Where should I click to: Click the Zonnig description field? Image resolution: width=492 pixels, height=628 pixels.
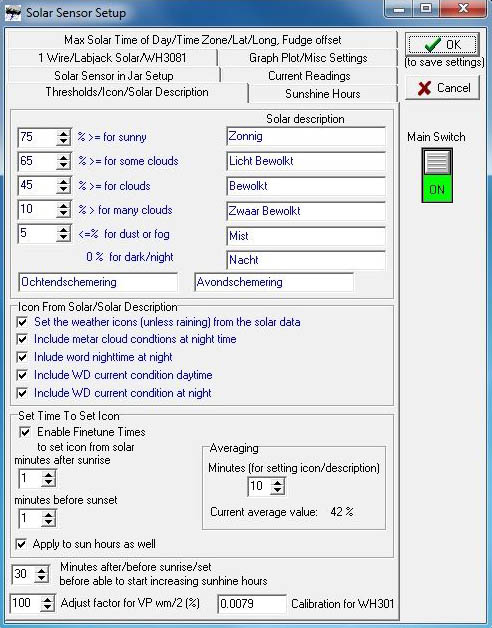click(x=306, y=137)
